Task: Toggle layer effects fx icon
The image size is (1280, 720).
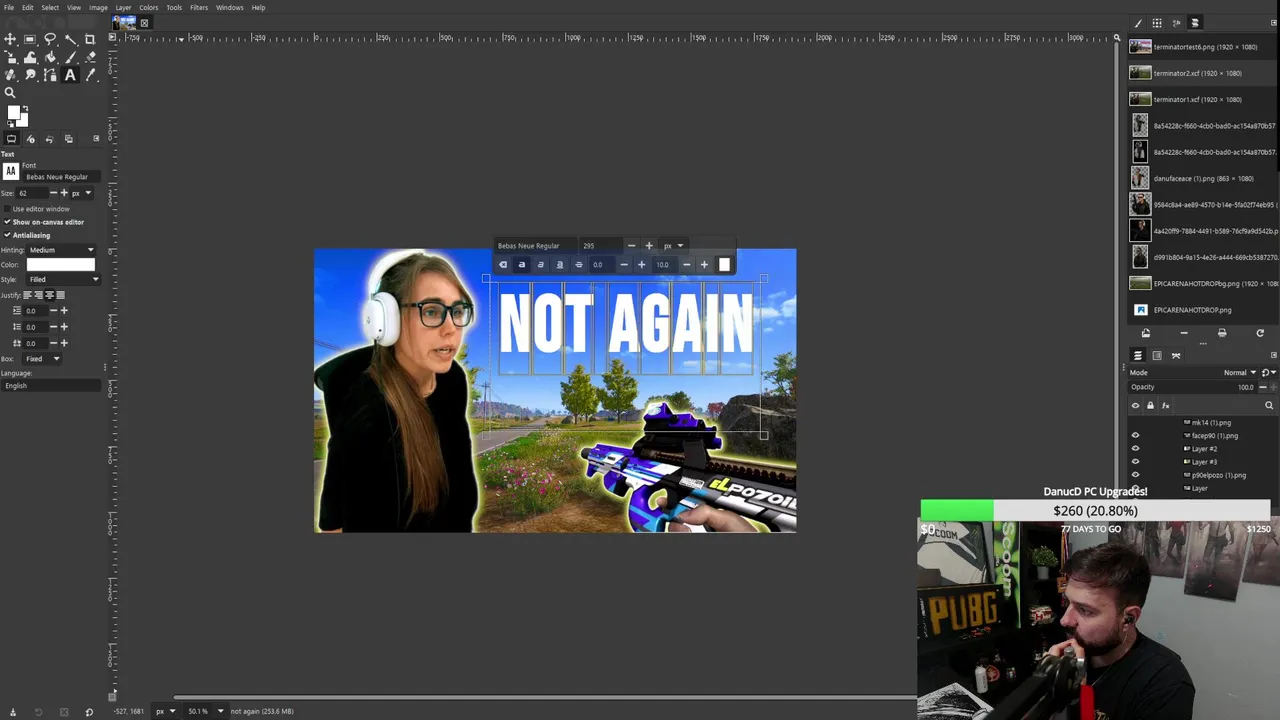Action: point(1165,406)
